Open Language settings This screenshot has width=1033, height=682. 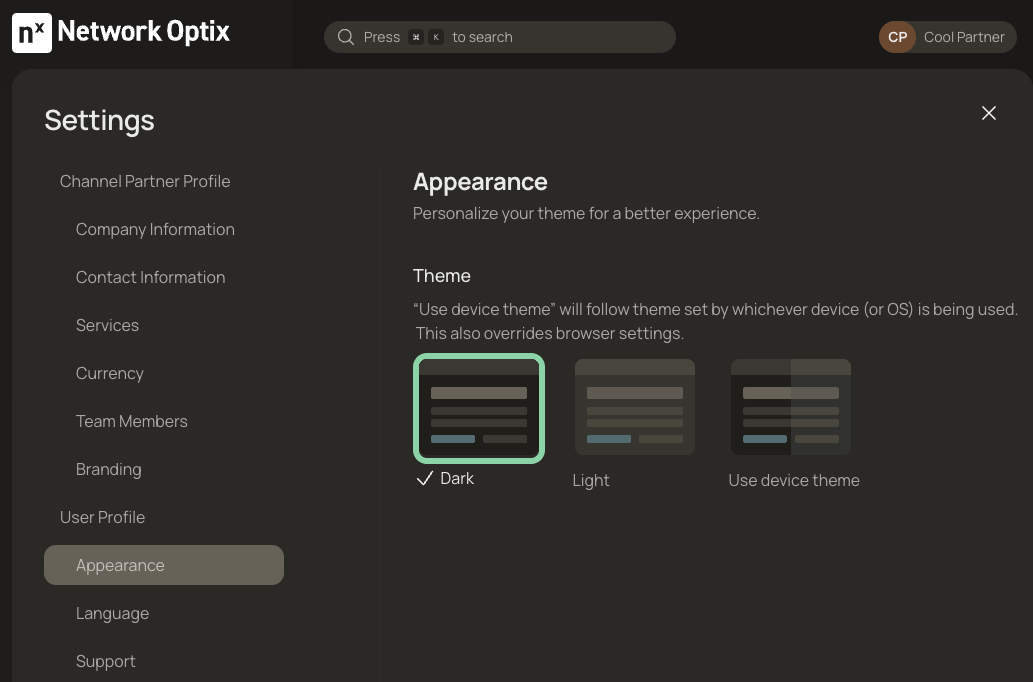point(112,613)
